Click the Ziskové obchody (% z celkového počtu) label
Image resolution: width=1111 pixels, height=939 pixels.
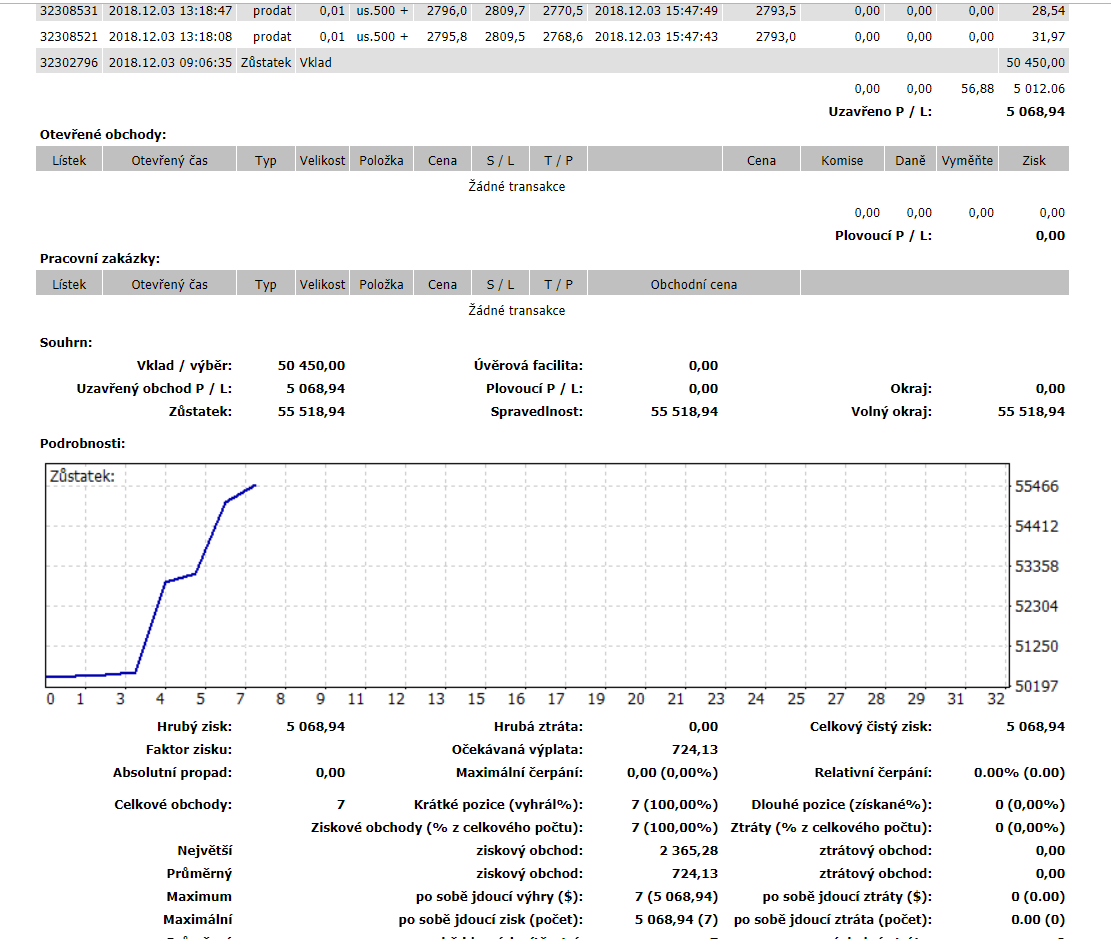click(x=447, y=828)
